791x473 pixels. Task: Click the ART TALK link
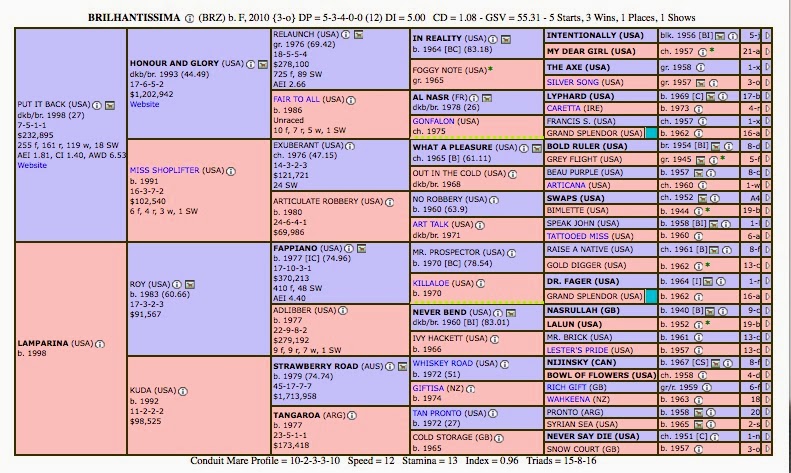(x=430, y=224)
